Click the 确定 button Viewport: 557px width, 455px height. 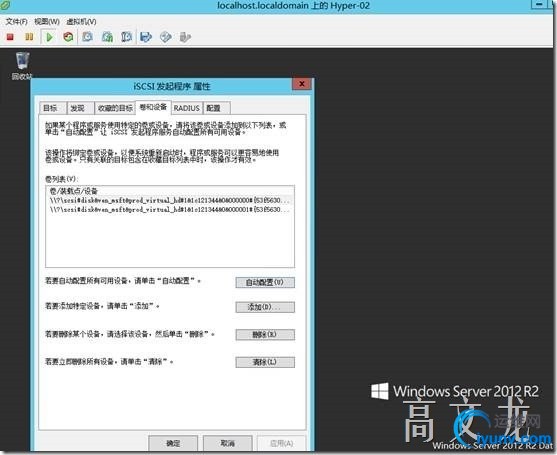[x=173, y=443]
